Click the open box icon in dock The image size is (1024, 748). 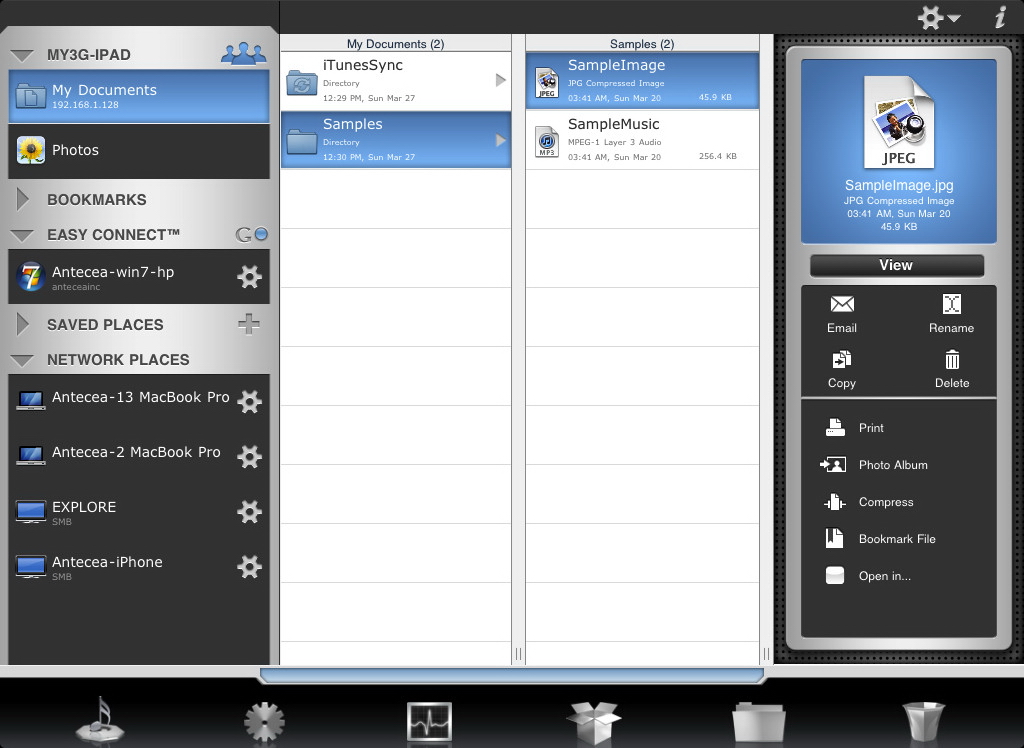tap(593, 721)
